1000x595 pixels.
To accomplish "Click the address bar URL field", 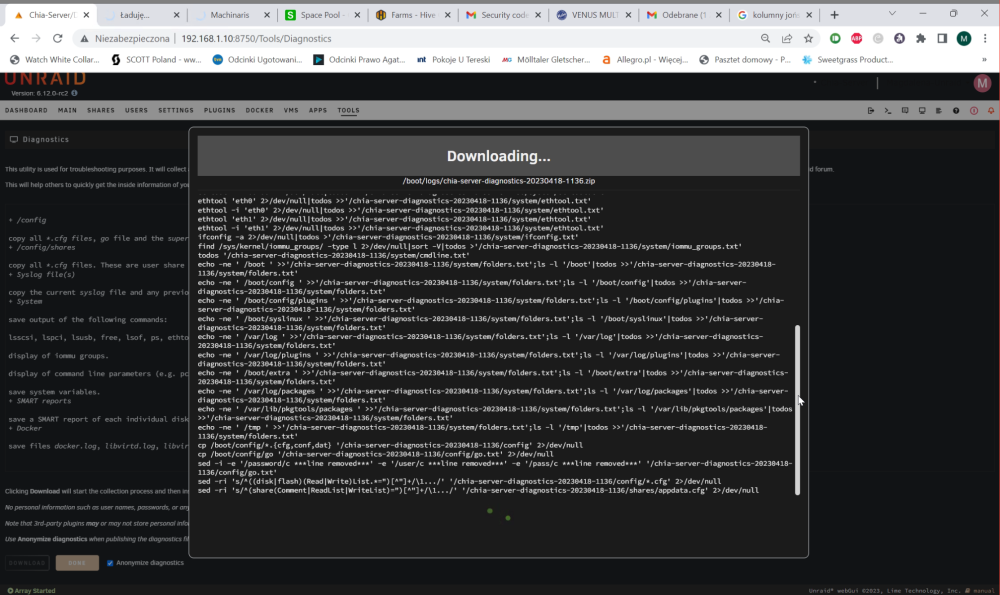I will pyautogui.click(x=415, y=39).
